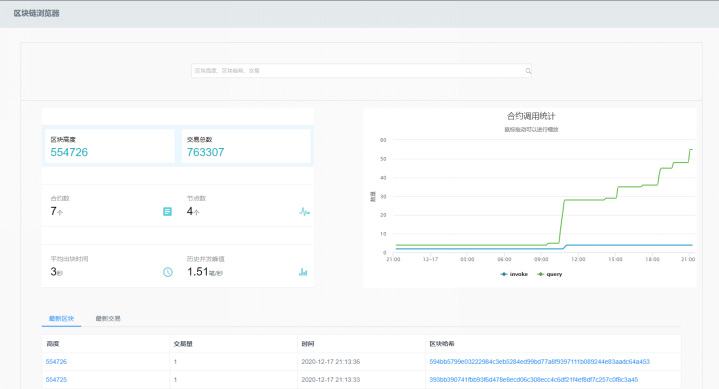
Task: Click the 时间 column header
Action: 308,344
